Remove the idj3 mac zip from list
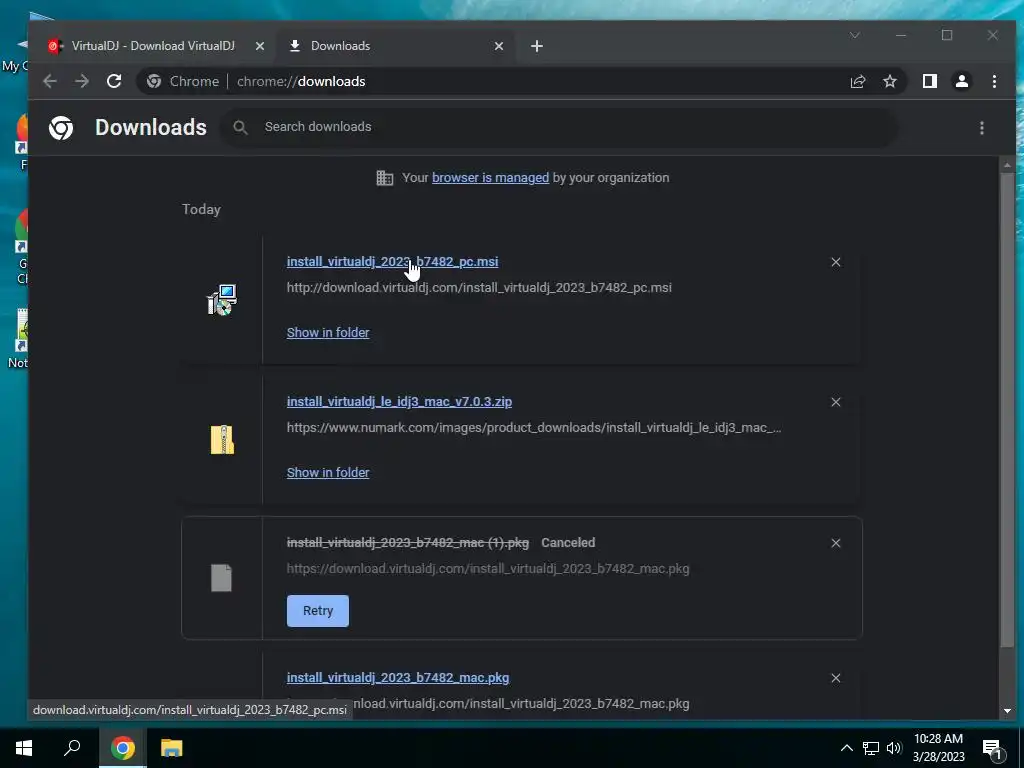The image size is (1024, 768). (x=835, y=402)
